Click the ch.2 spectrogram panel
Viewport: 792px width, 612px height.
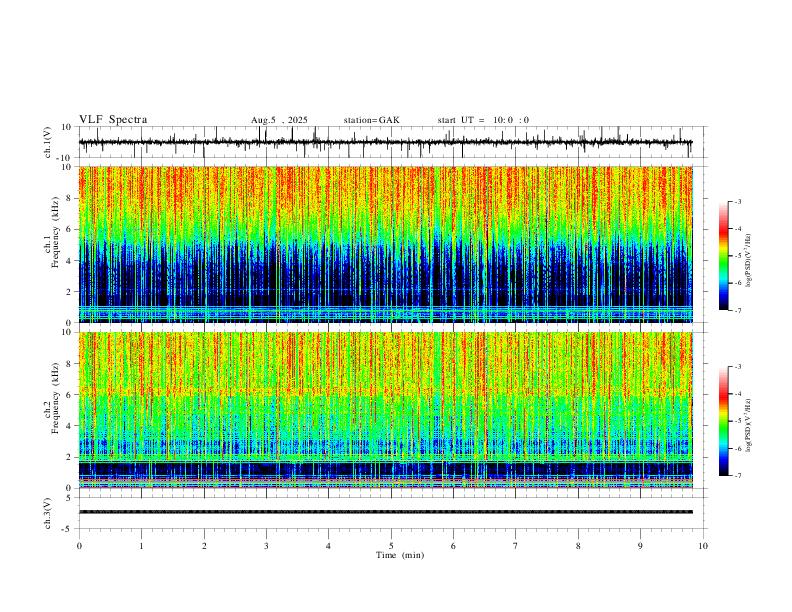tap(385, 410)
